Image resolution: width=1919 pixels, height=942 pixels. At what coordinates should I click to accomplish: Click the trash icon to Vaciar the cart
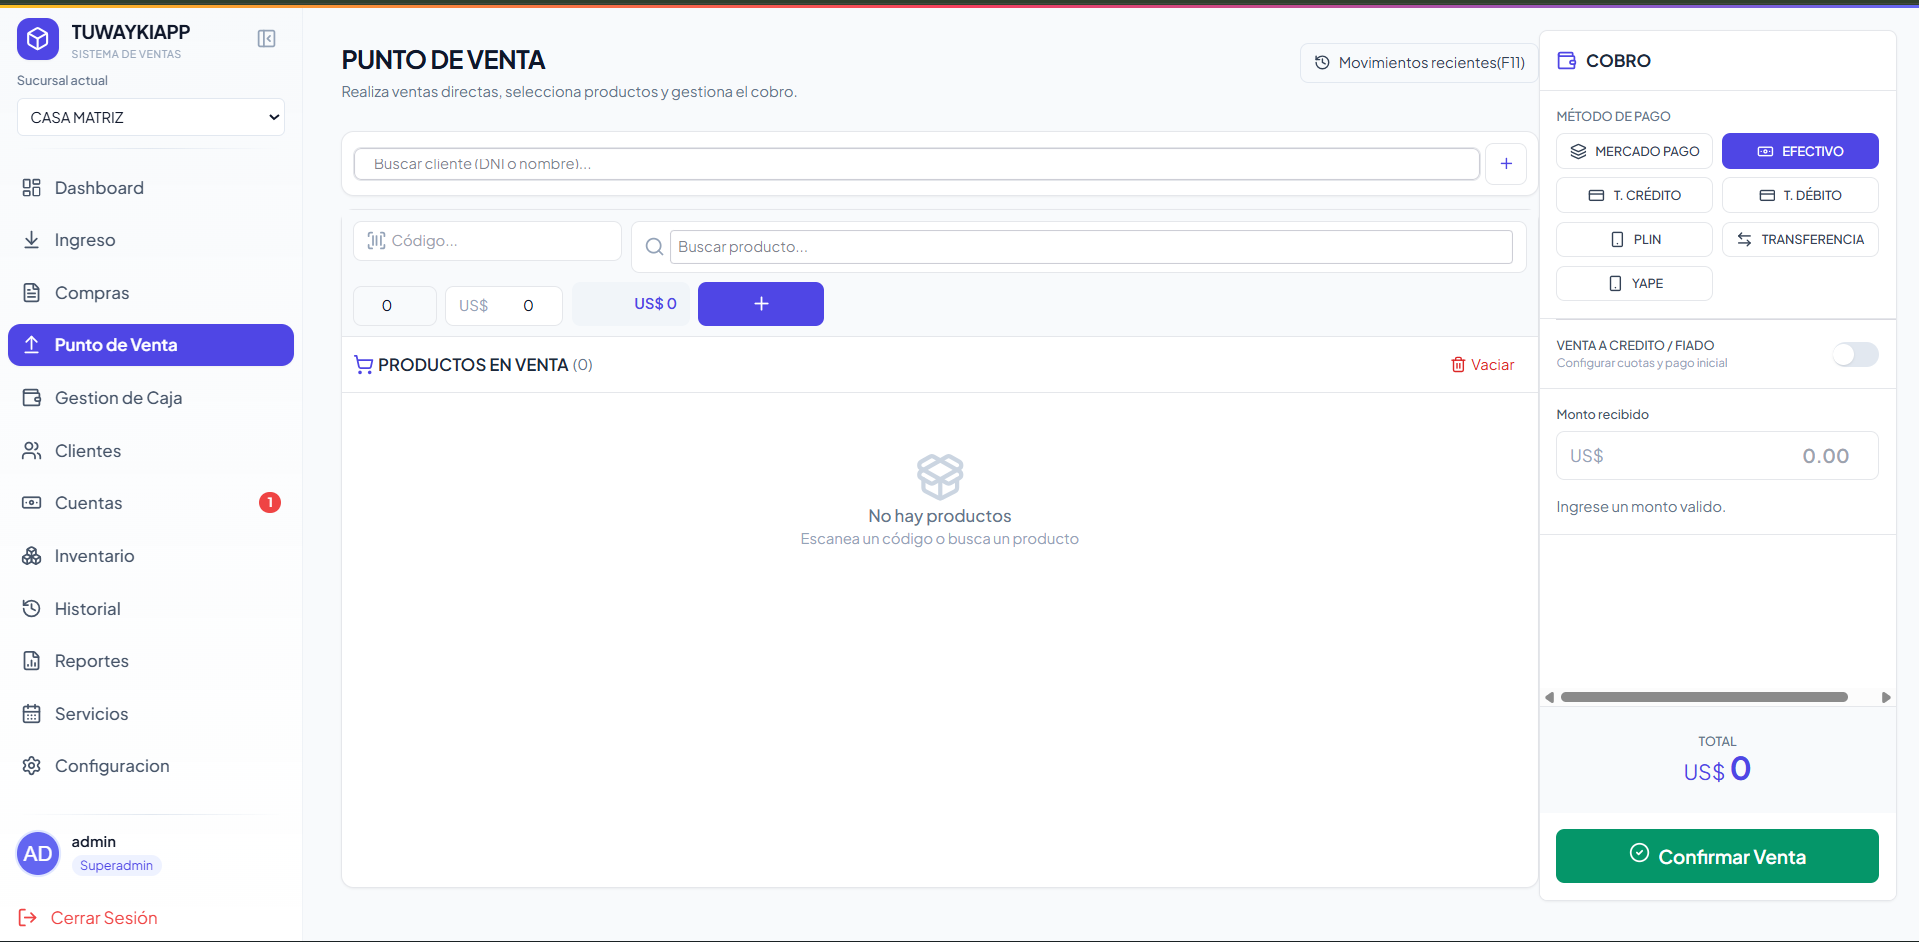(x=1458, y=365)
